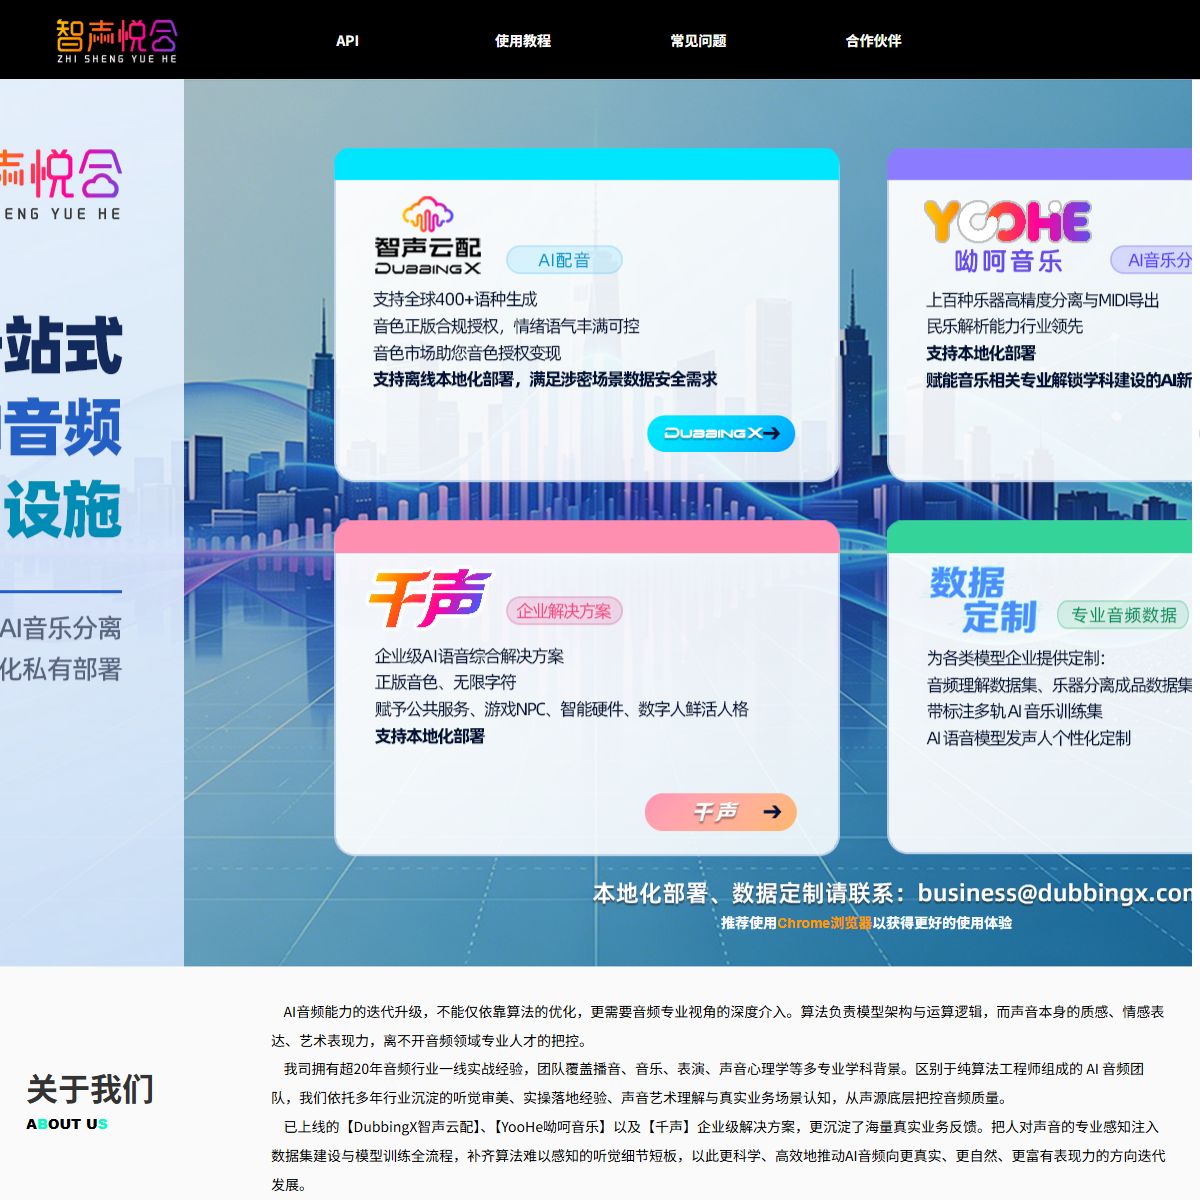1200x1200 pixels.
Task: Select the AI配音 tag badge
Action: [564, 260]
